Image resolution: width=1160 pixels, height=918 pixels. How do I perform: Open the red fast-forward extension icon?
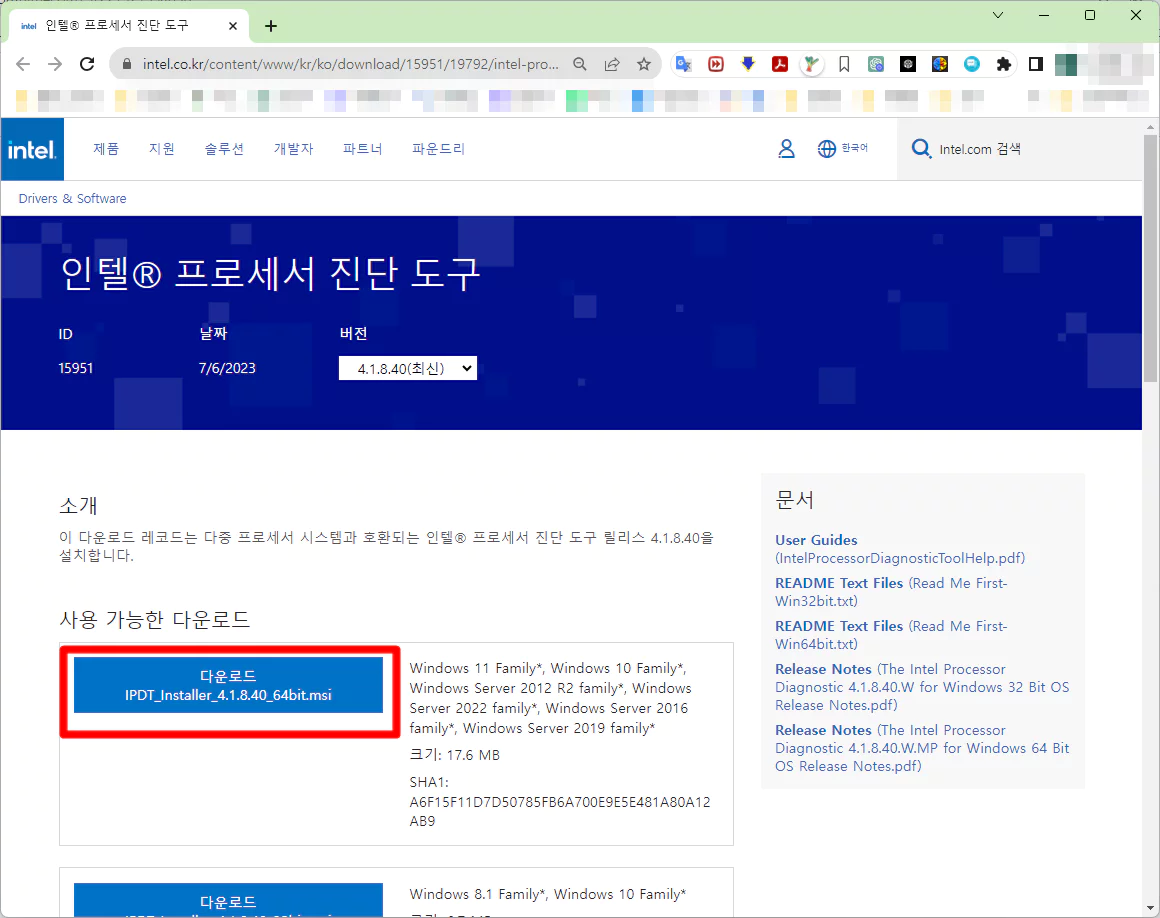(715, 64)
